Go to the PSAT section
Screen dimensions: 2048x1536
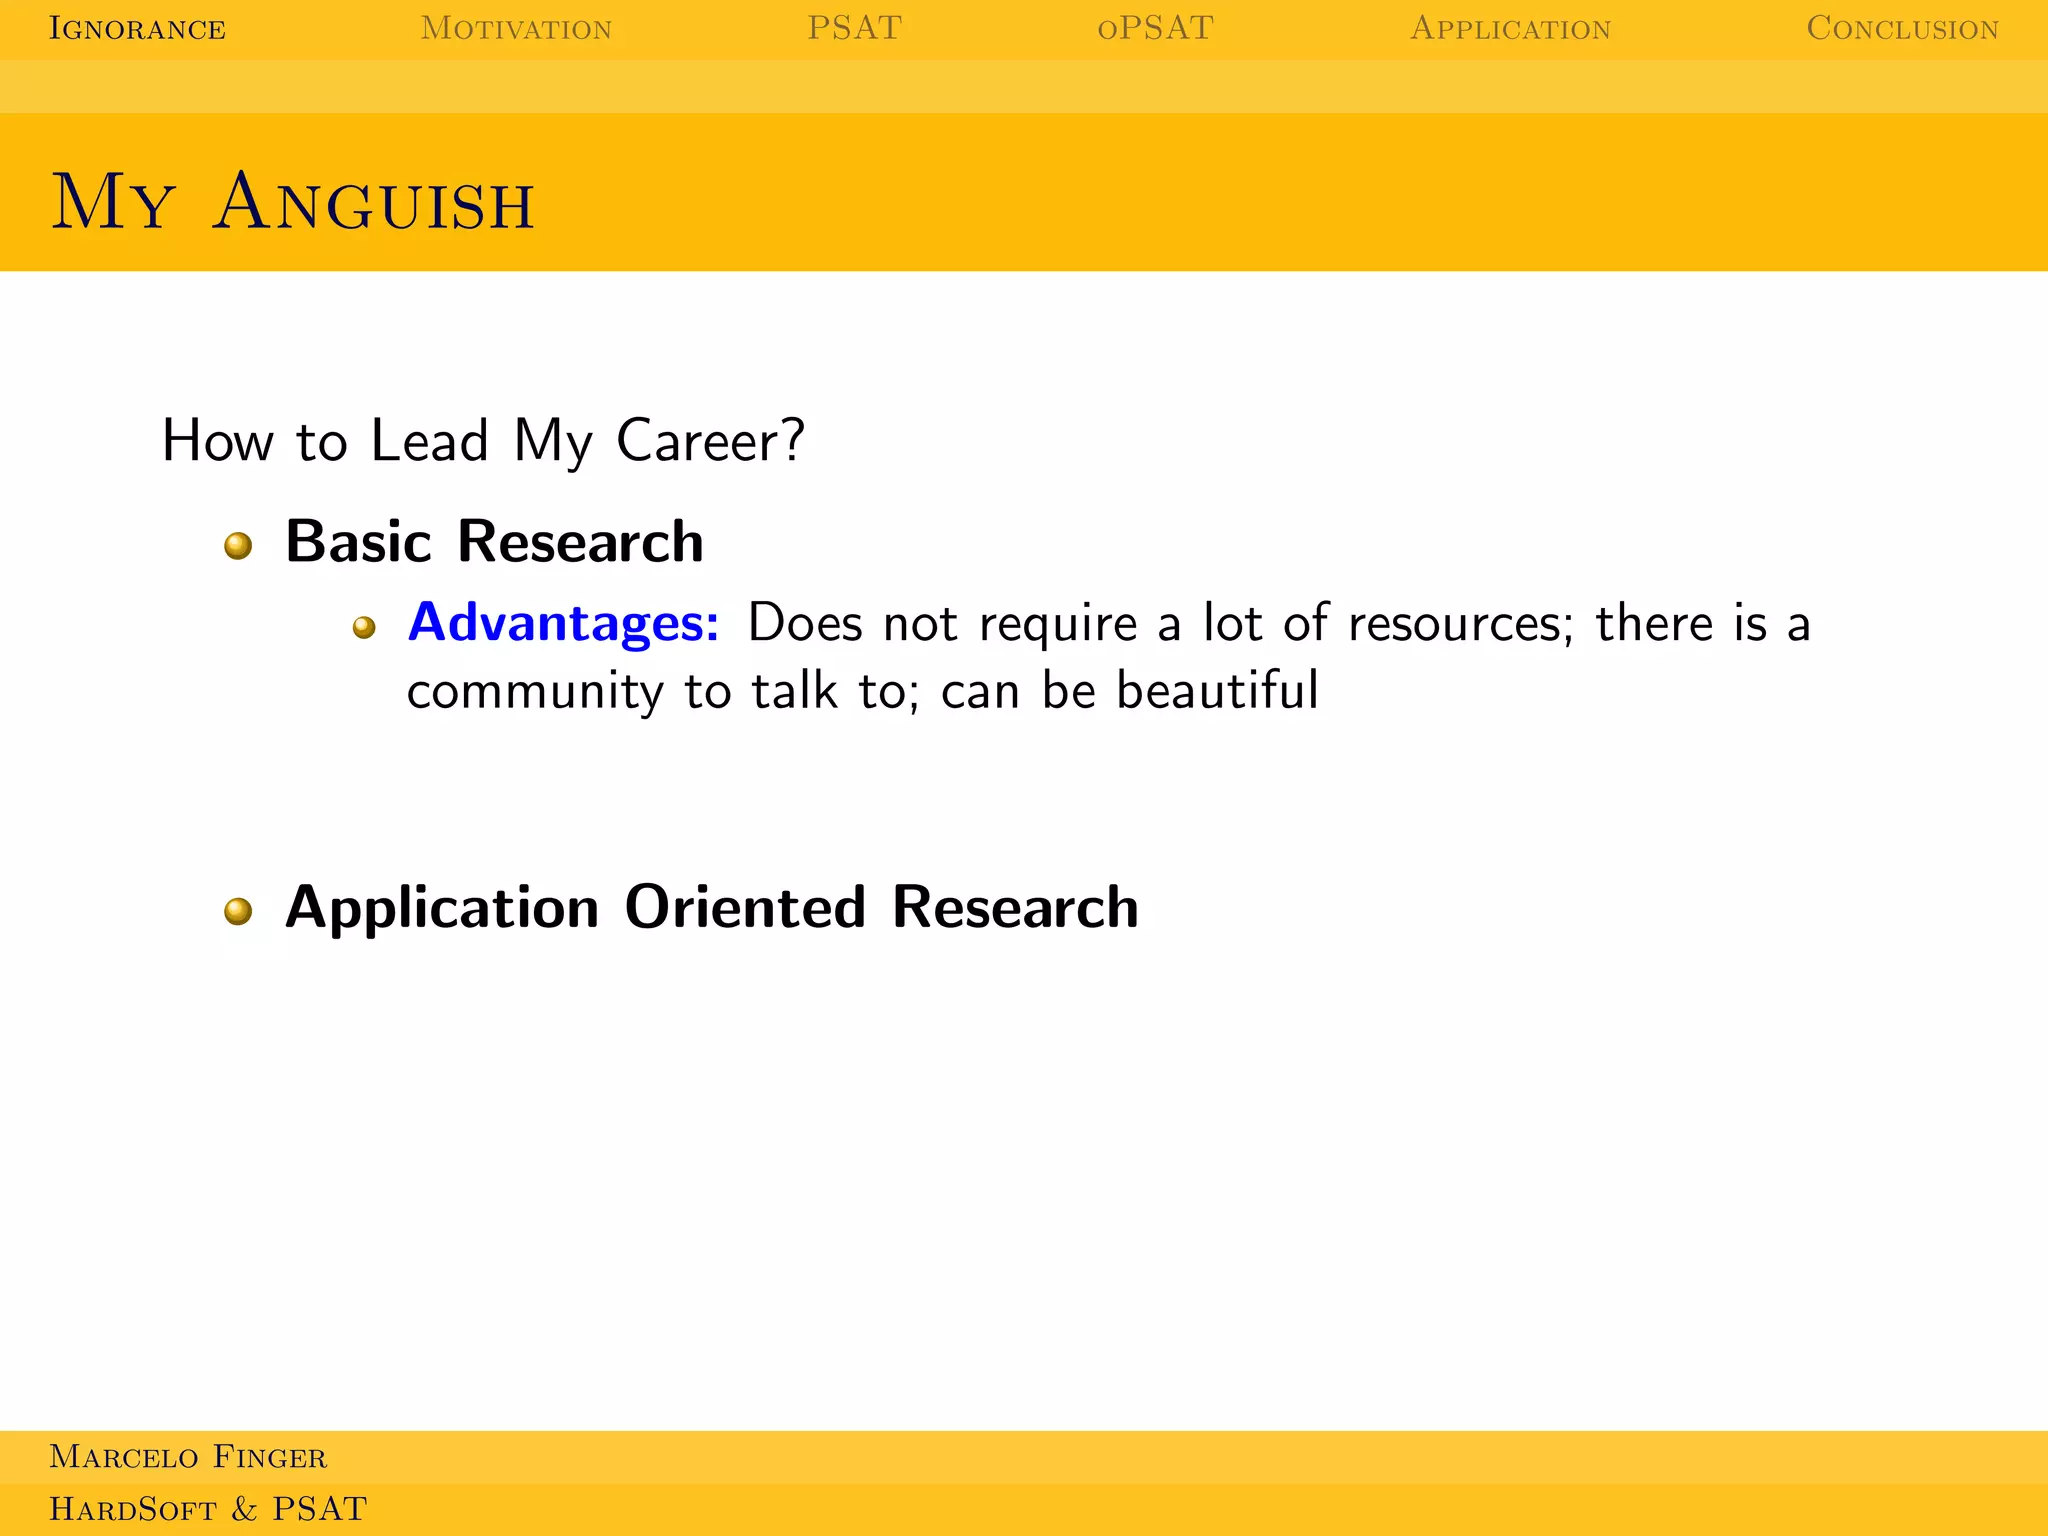tap(855, 28)
